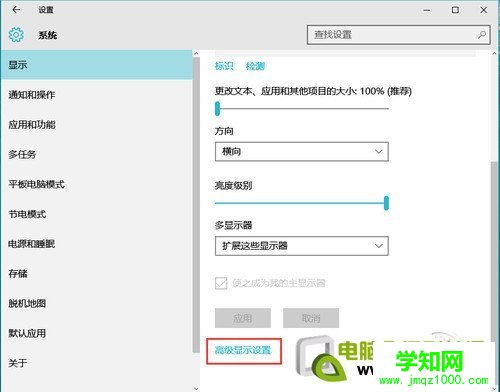Click the 应用 button
Screen dimensions: 500x392
pos(243,318)
